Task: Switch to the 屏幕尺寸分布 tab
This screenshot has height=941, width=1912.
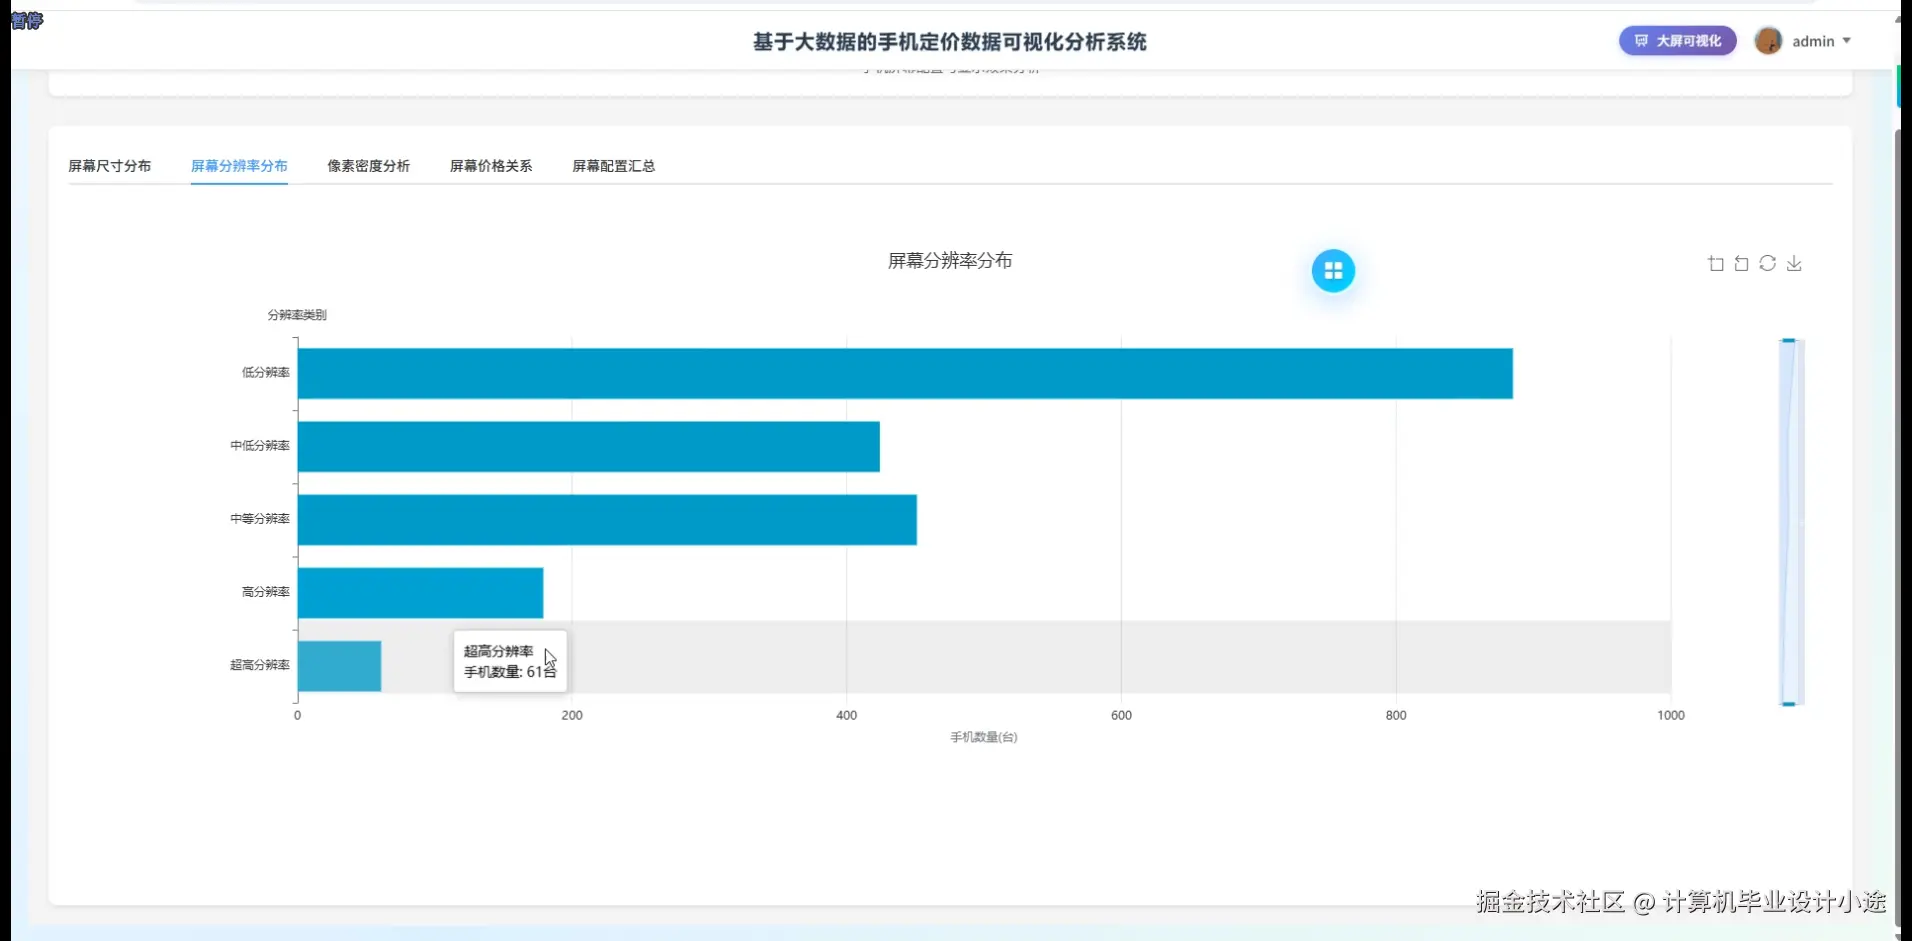Action: pos(110,166)
